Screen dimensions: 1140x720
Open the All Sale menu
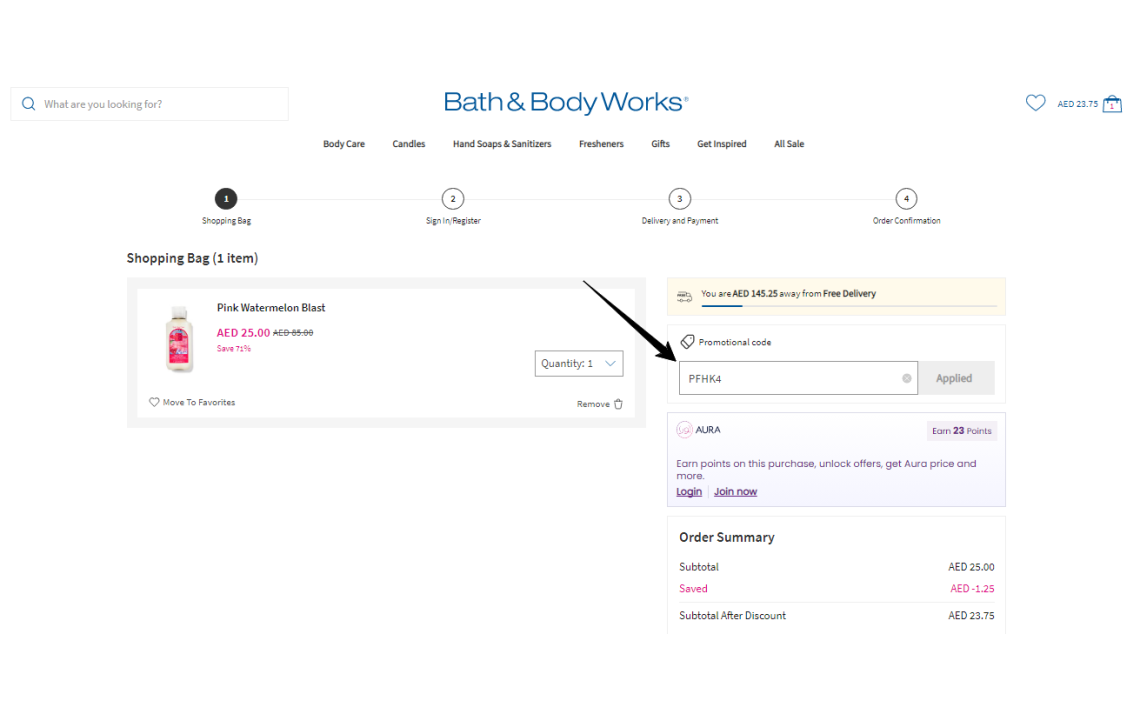pyautogui.click(x=789, y=144)
